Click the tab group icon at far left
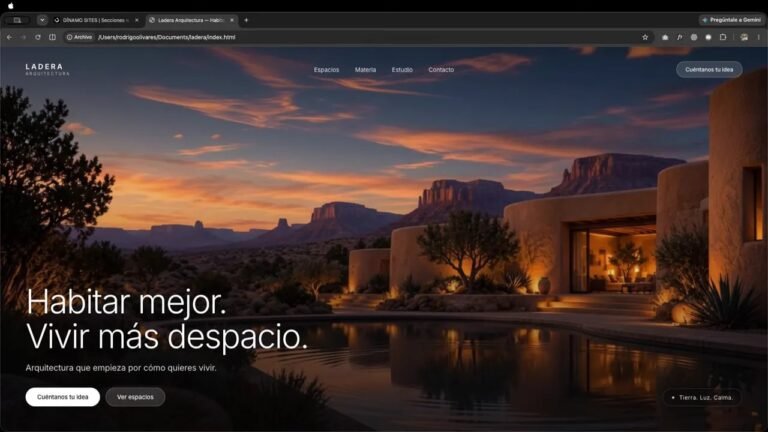 tap(17, 20)
